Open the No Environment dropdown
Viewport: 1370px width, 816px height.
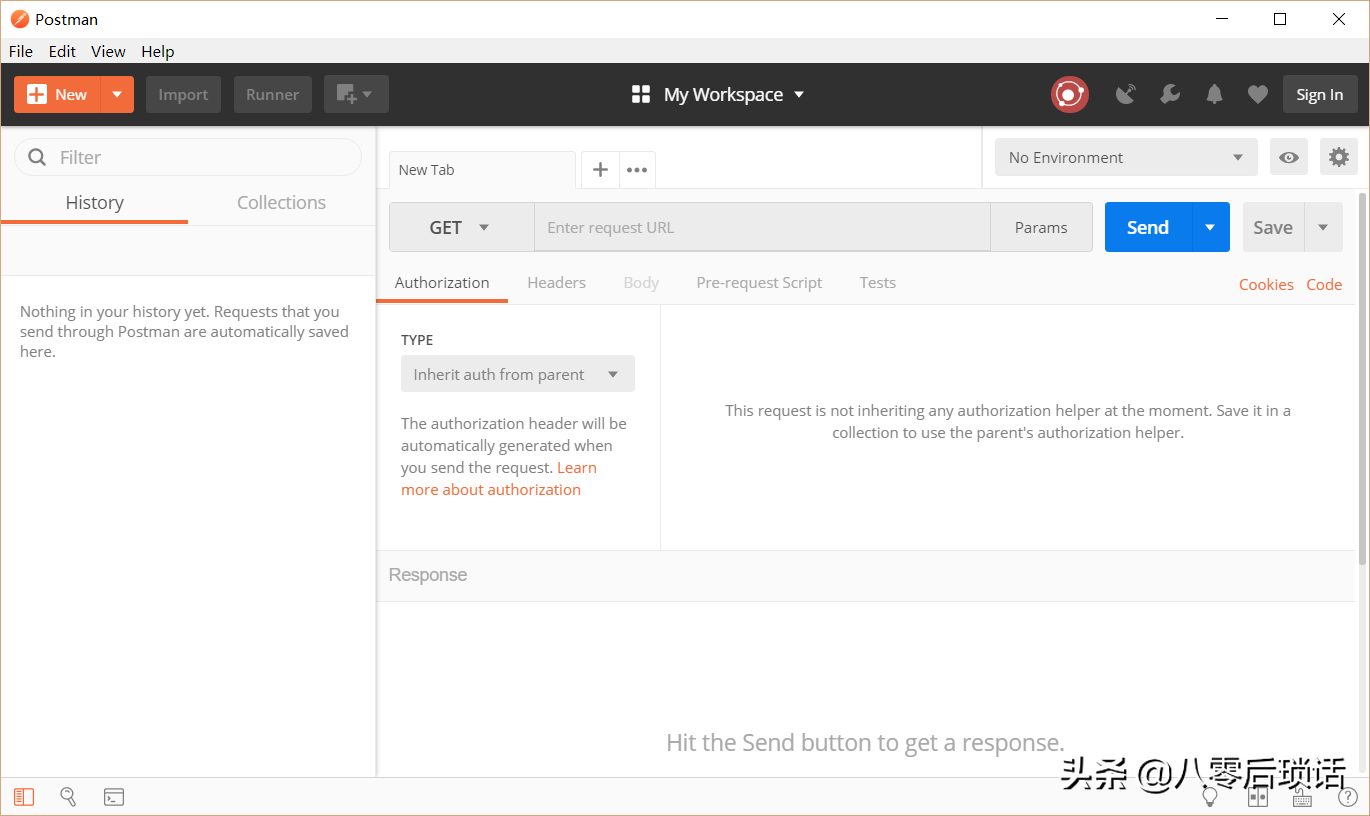[x=1126, y=157]
